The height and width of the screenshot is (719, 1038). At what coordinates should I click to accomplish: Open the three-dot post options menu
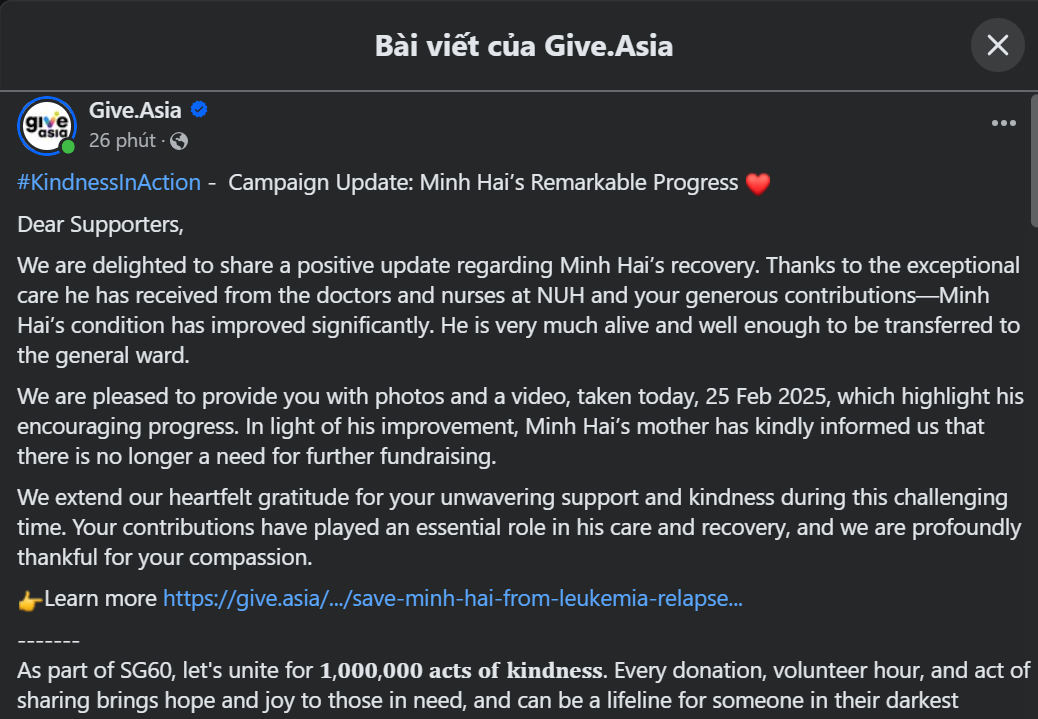(x=1003, y=123)
